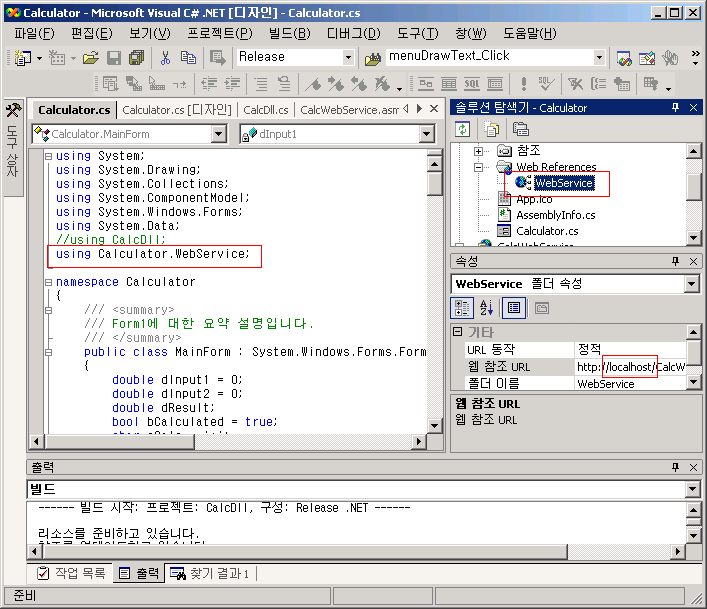Open the dInput1 member dropdown
The width and height of the screenshot is (707, 609).
tap(426, 134)
